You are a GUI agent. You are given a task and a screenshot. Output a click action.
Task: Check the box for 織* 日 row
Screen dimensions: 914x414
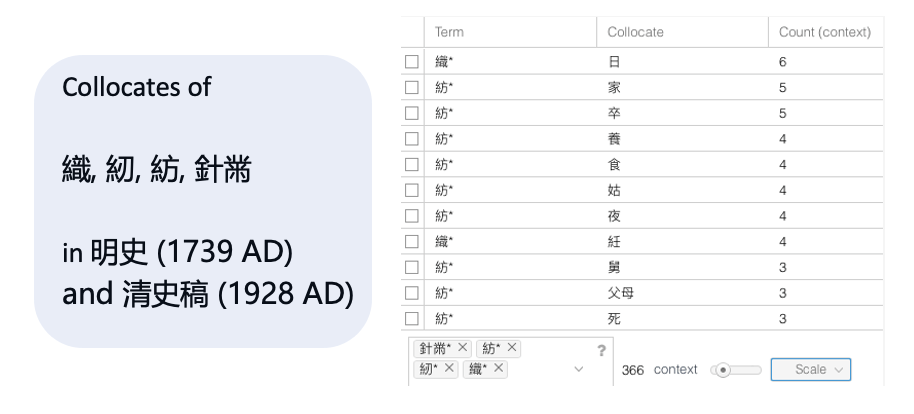[412, 62]
